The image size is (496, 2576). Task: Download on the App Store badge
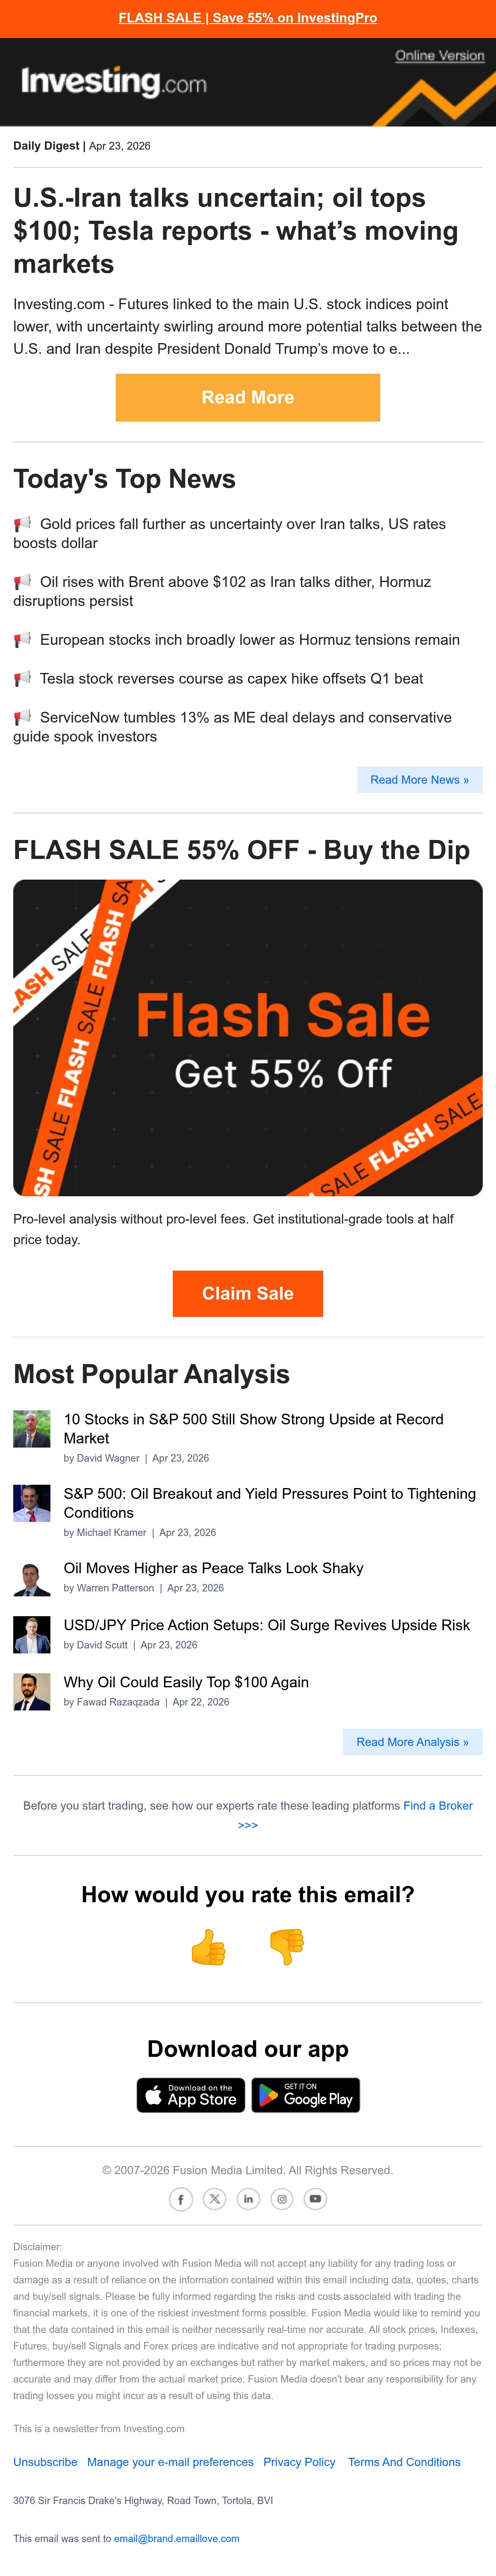(191, 2095)
